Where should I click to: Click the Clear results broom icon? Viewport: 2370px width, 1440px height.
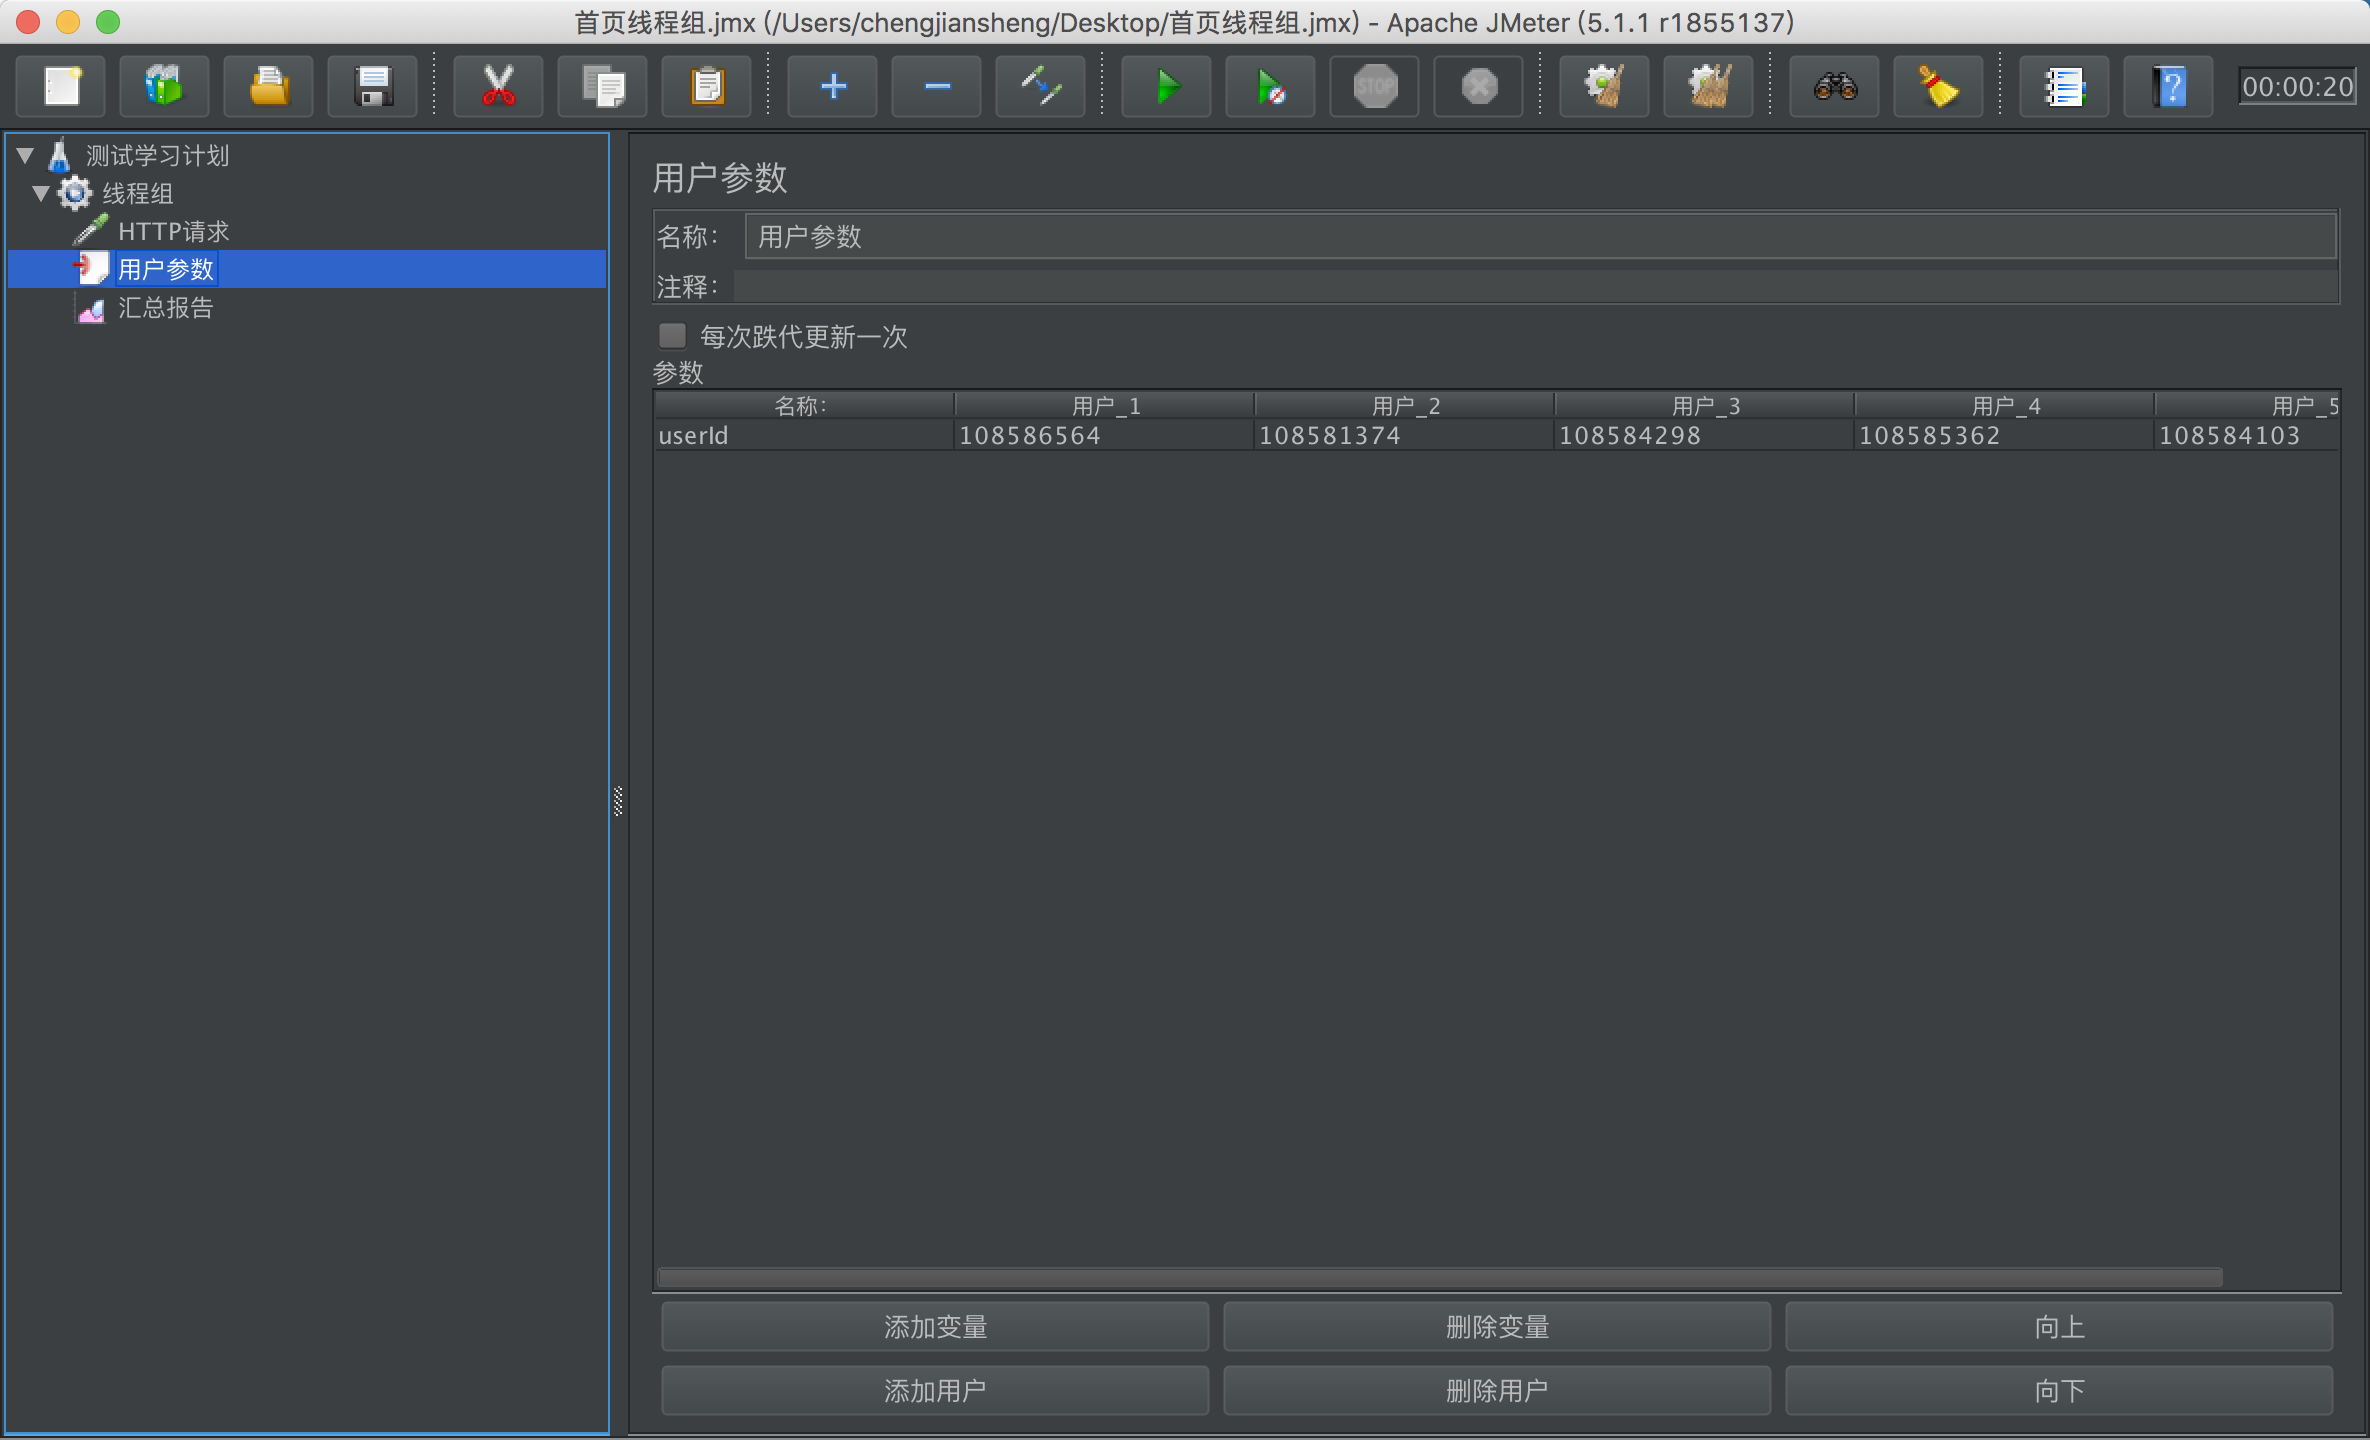1605,87
